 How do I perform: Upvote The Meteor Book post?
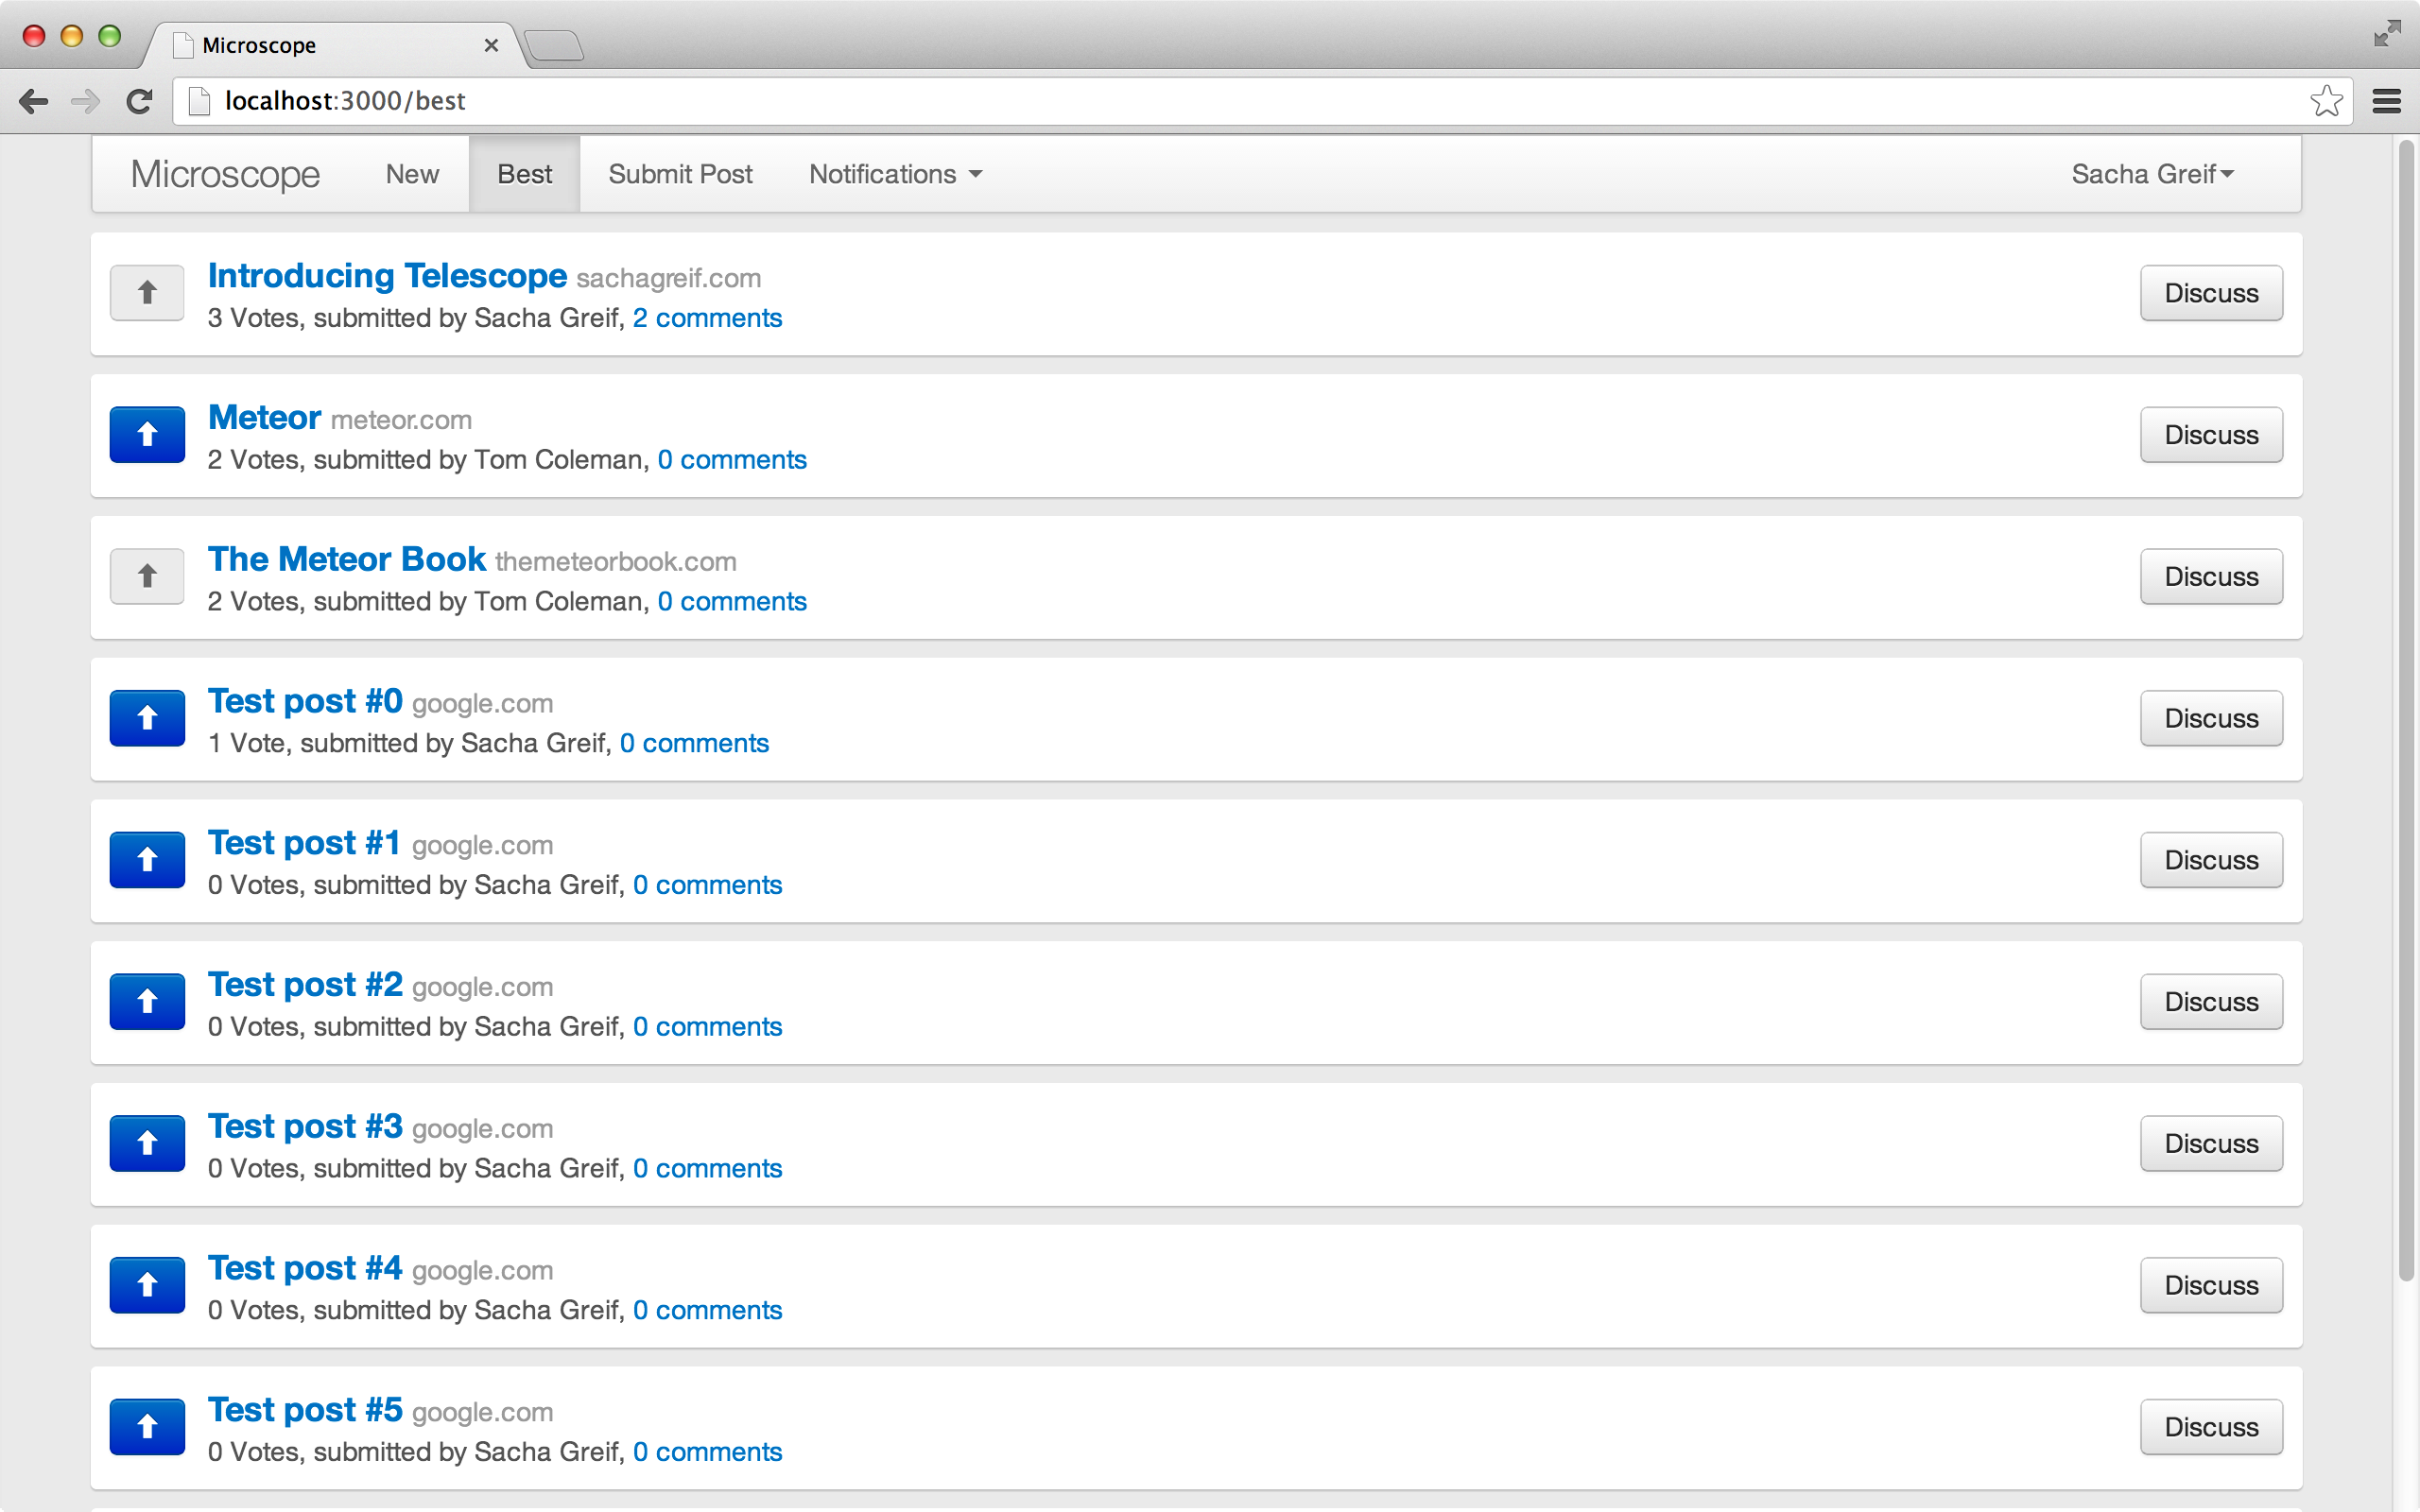(x=147, y=576)
